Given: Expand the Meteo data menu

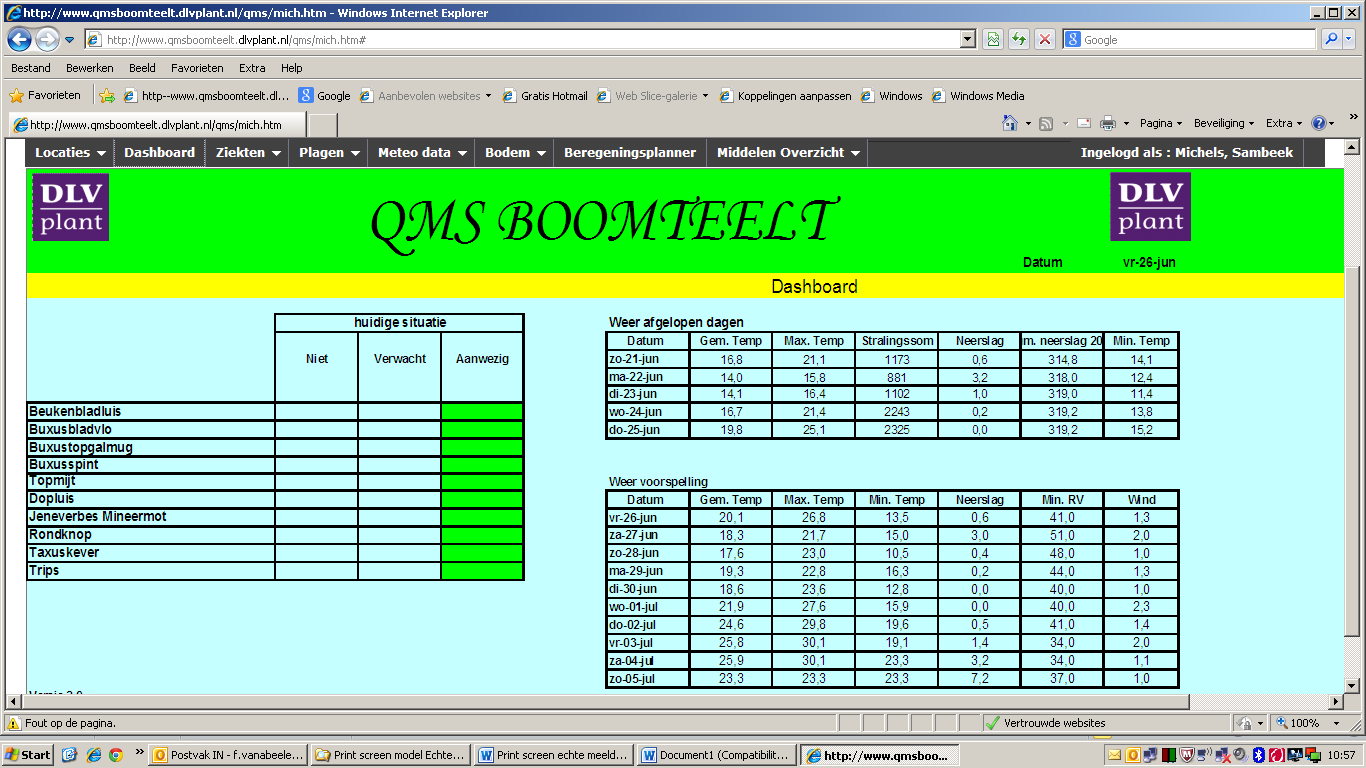Looking at the screenshot, I should coord(422,153).
